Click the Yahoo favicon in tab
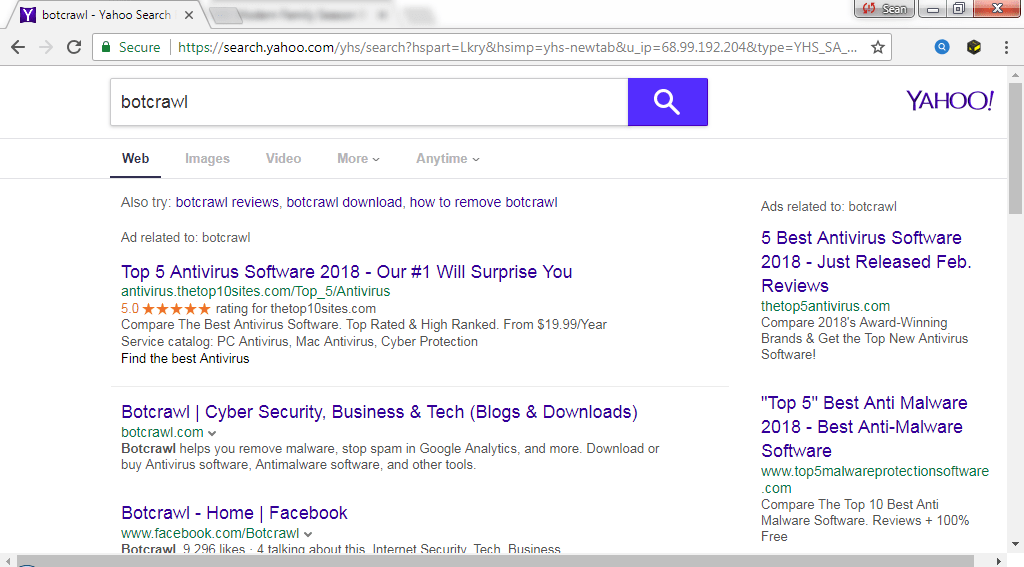 (27, 14)
